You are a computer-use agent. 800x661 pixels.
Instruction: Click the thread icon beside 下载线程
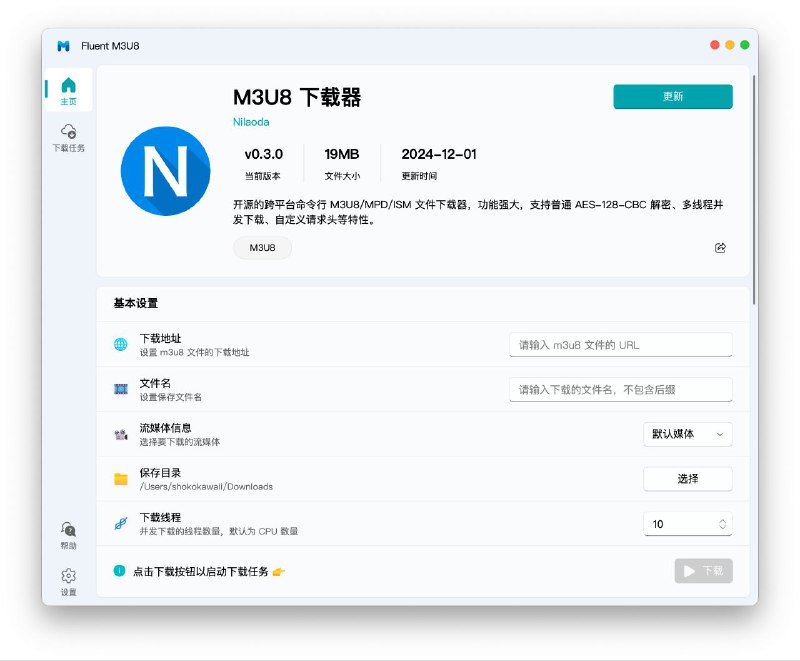[121, 523]
